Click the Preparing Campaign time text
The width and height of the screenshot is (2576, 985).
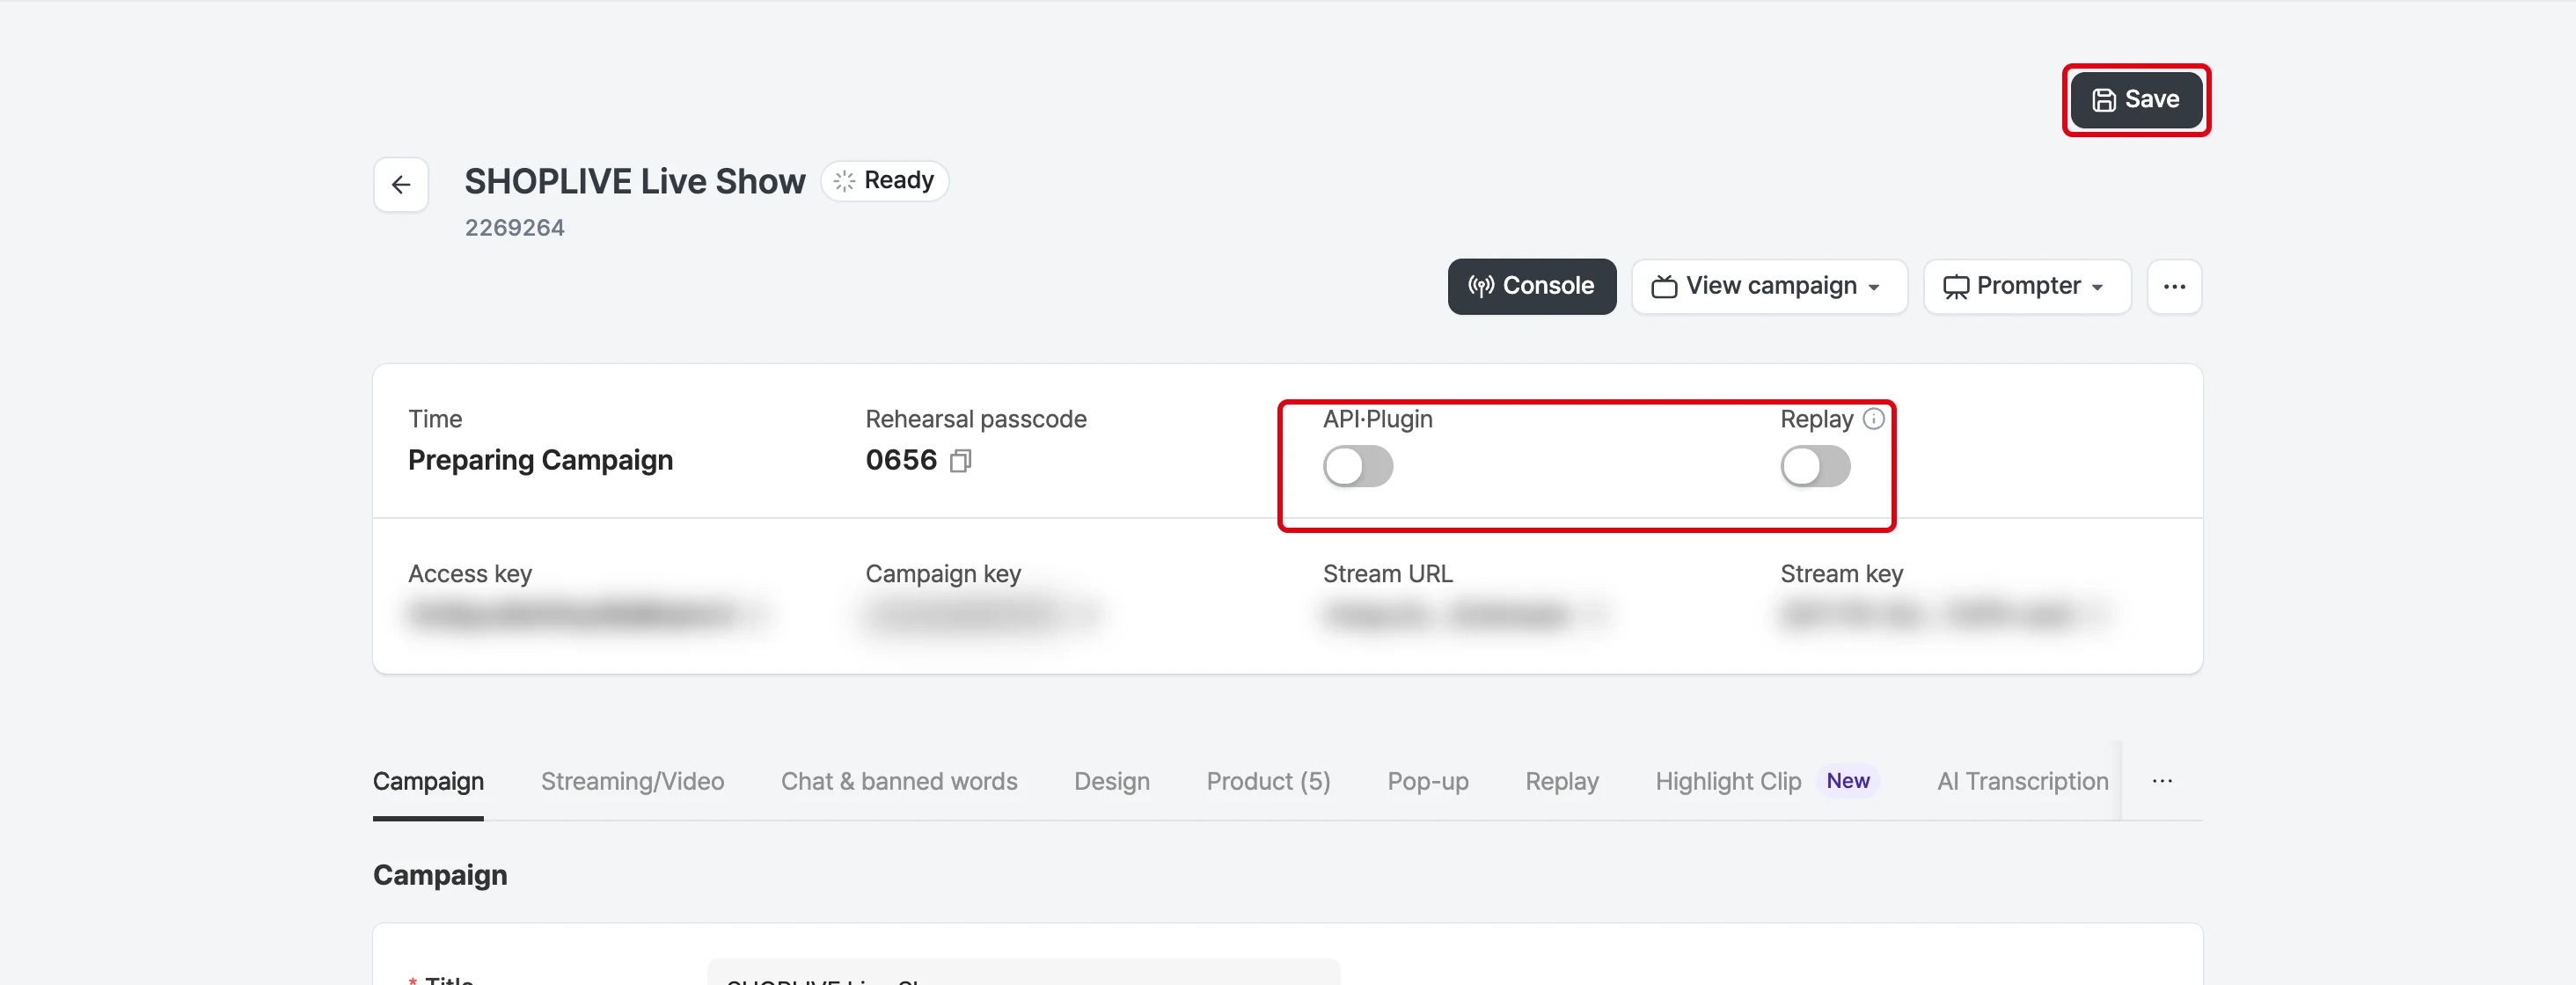tap(540, 460)
